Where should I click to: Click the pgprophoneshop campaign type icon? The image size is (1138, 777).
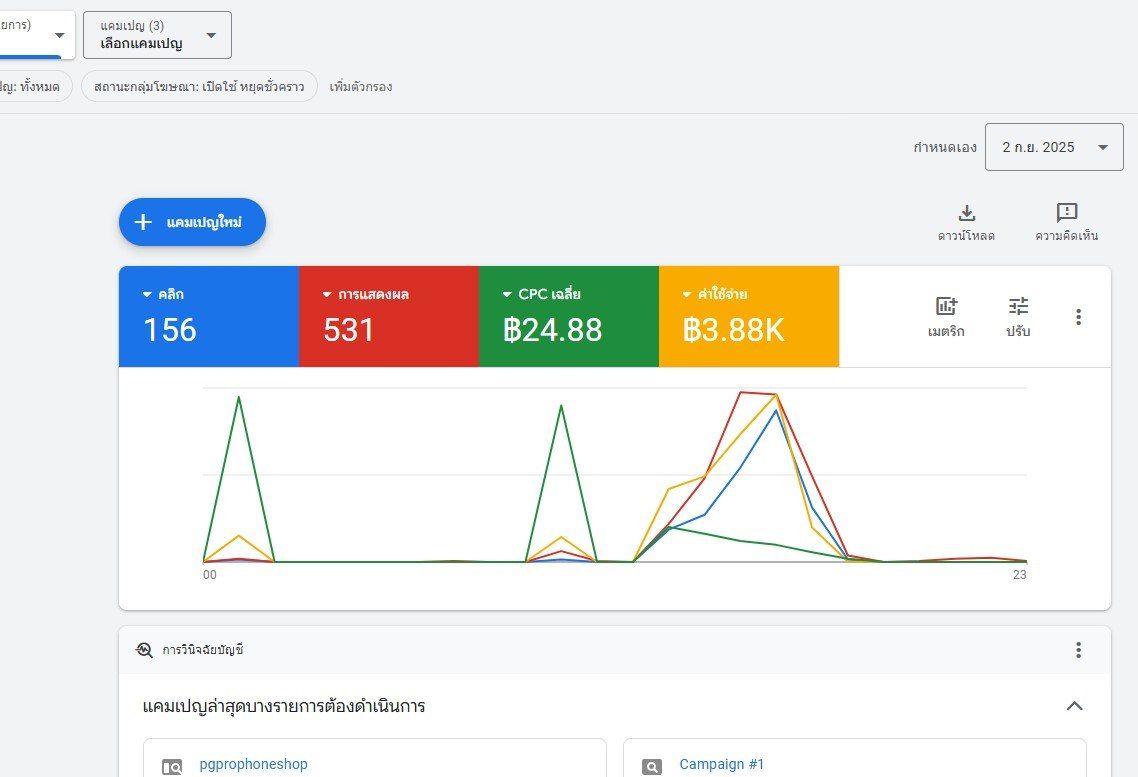[x=172, y=767]
